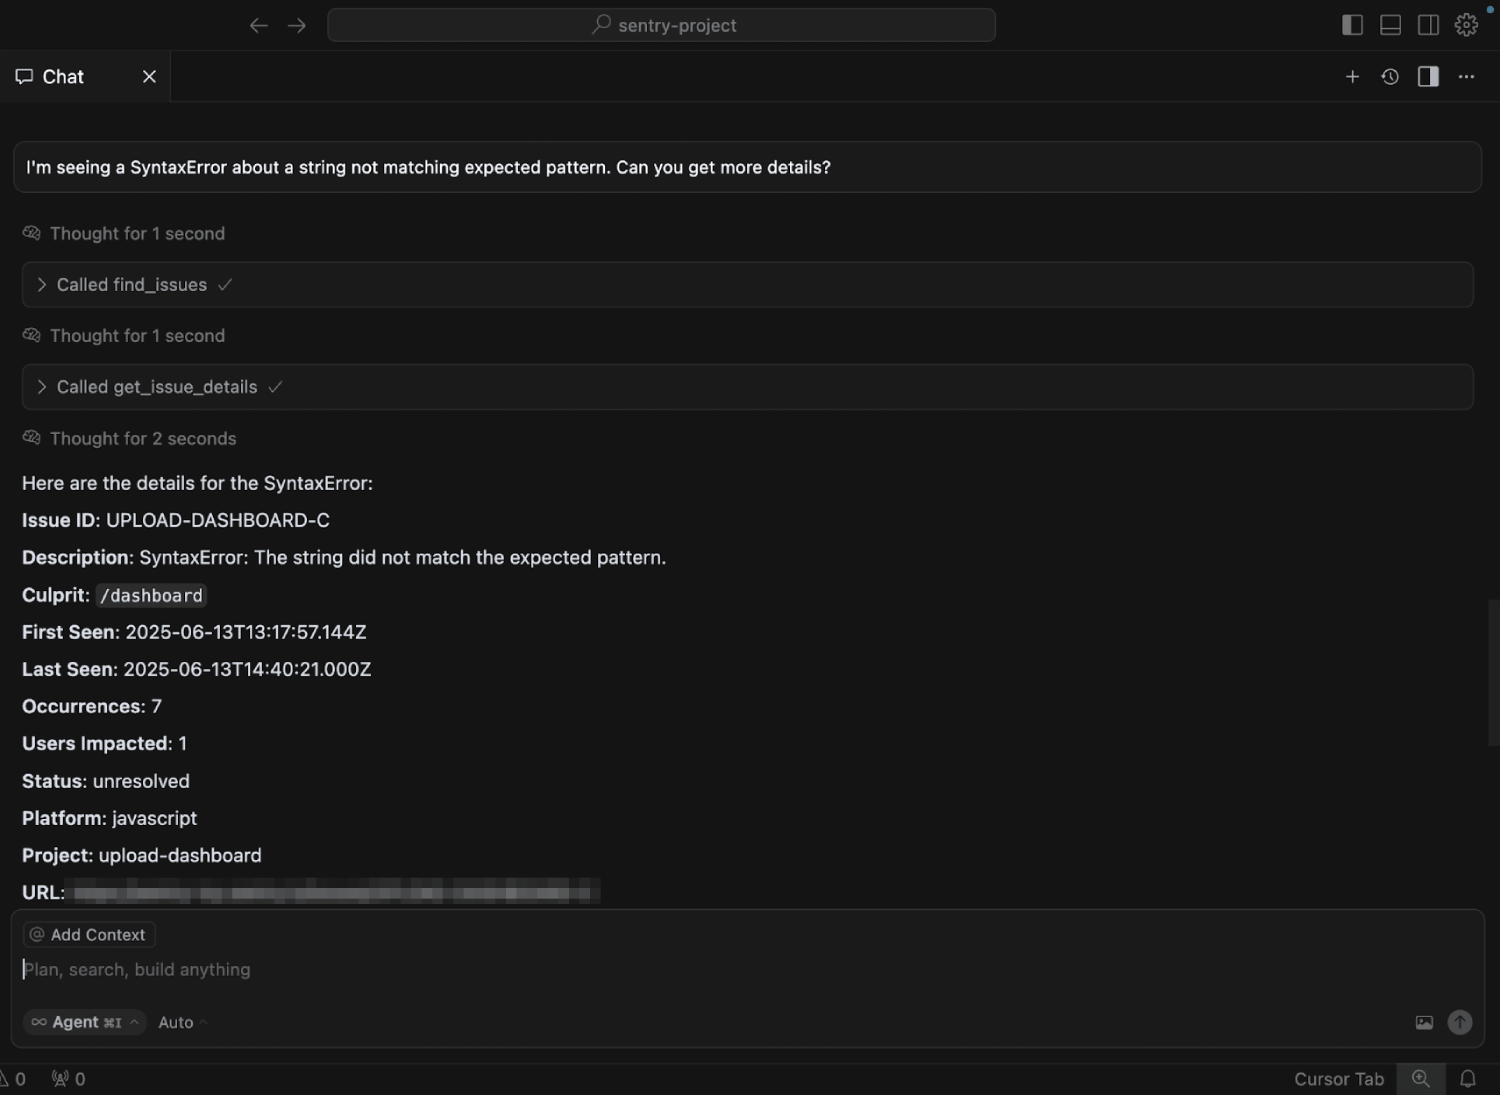Click the errors and warnings counter

pos(15,1079)
